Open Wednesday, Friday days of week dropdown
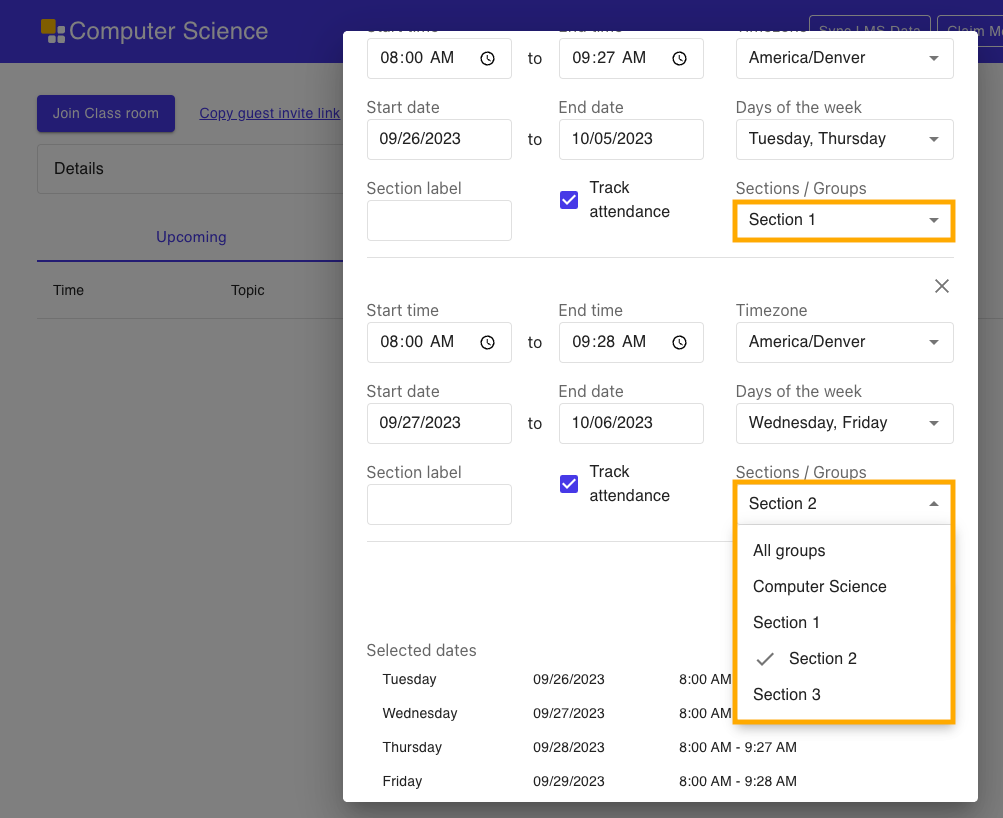 point(844,423)
